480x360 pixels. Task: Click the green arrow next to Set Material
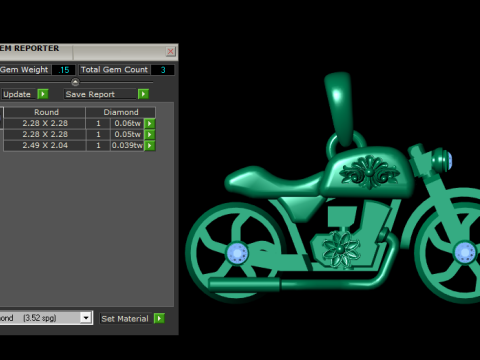click(159, 318)
